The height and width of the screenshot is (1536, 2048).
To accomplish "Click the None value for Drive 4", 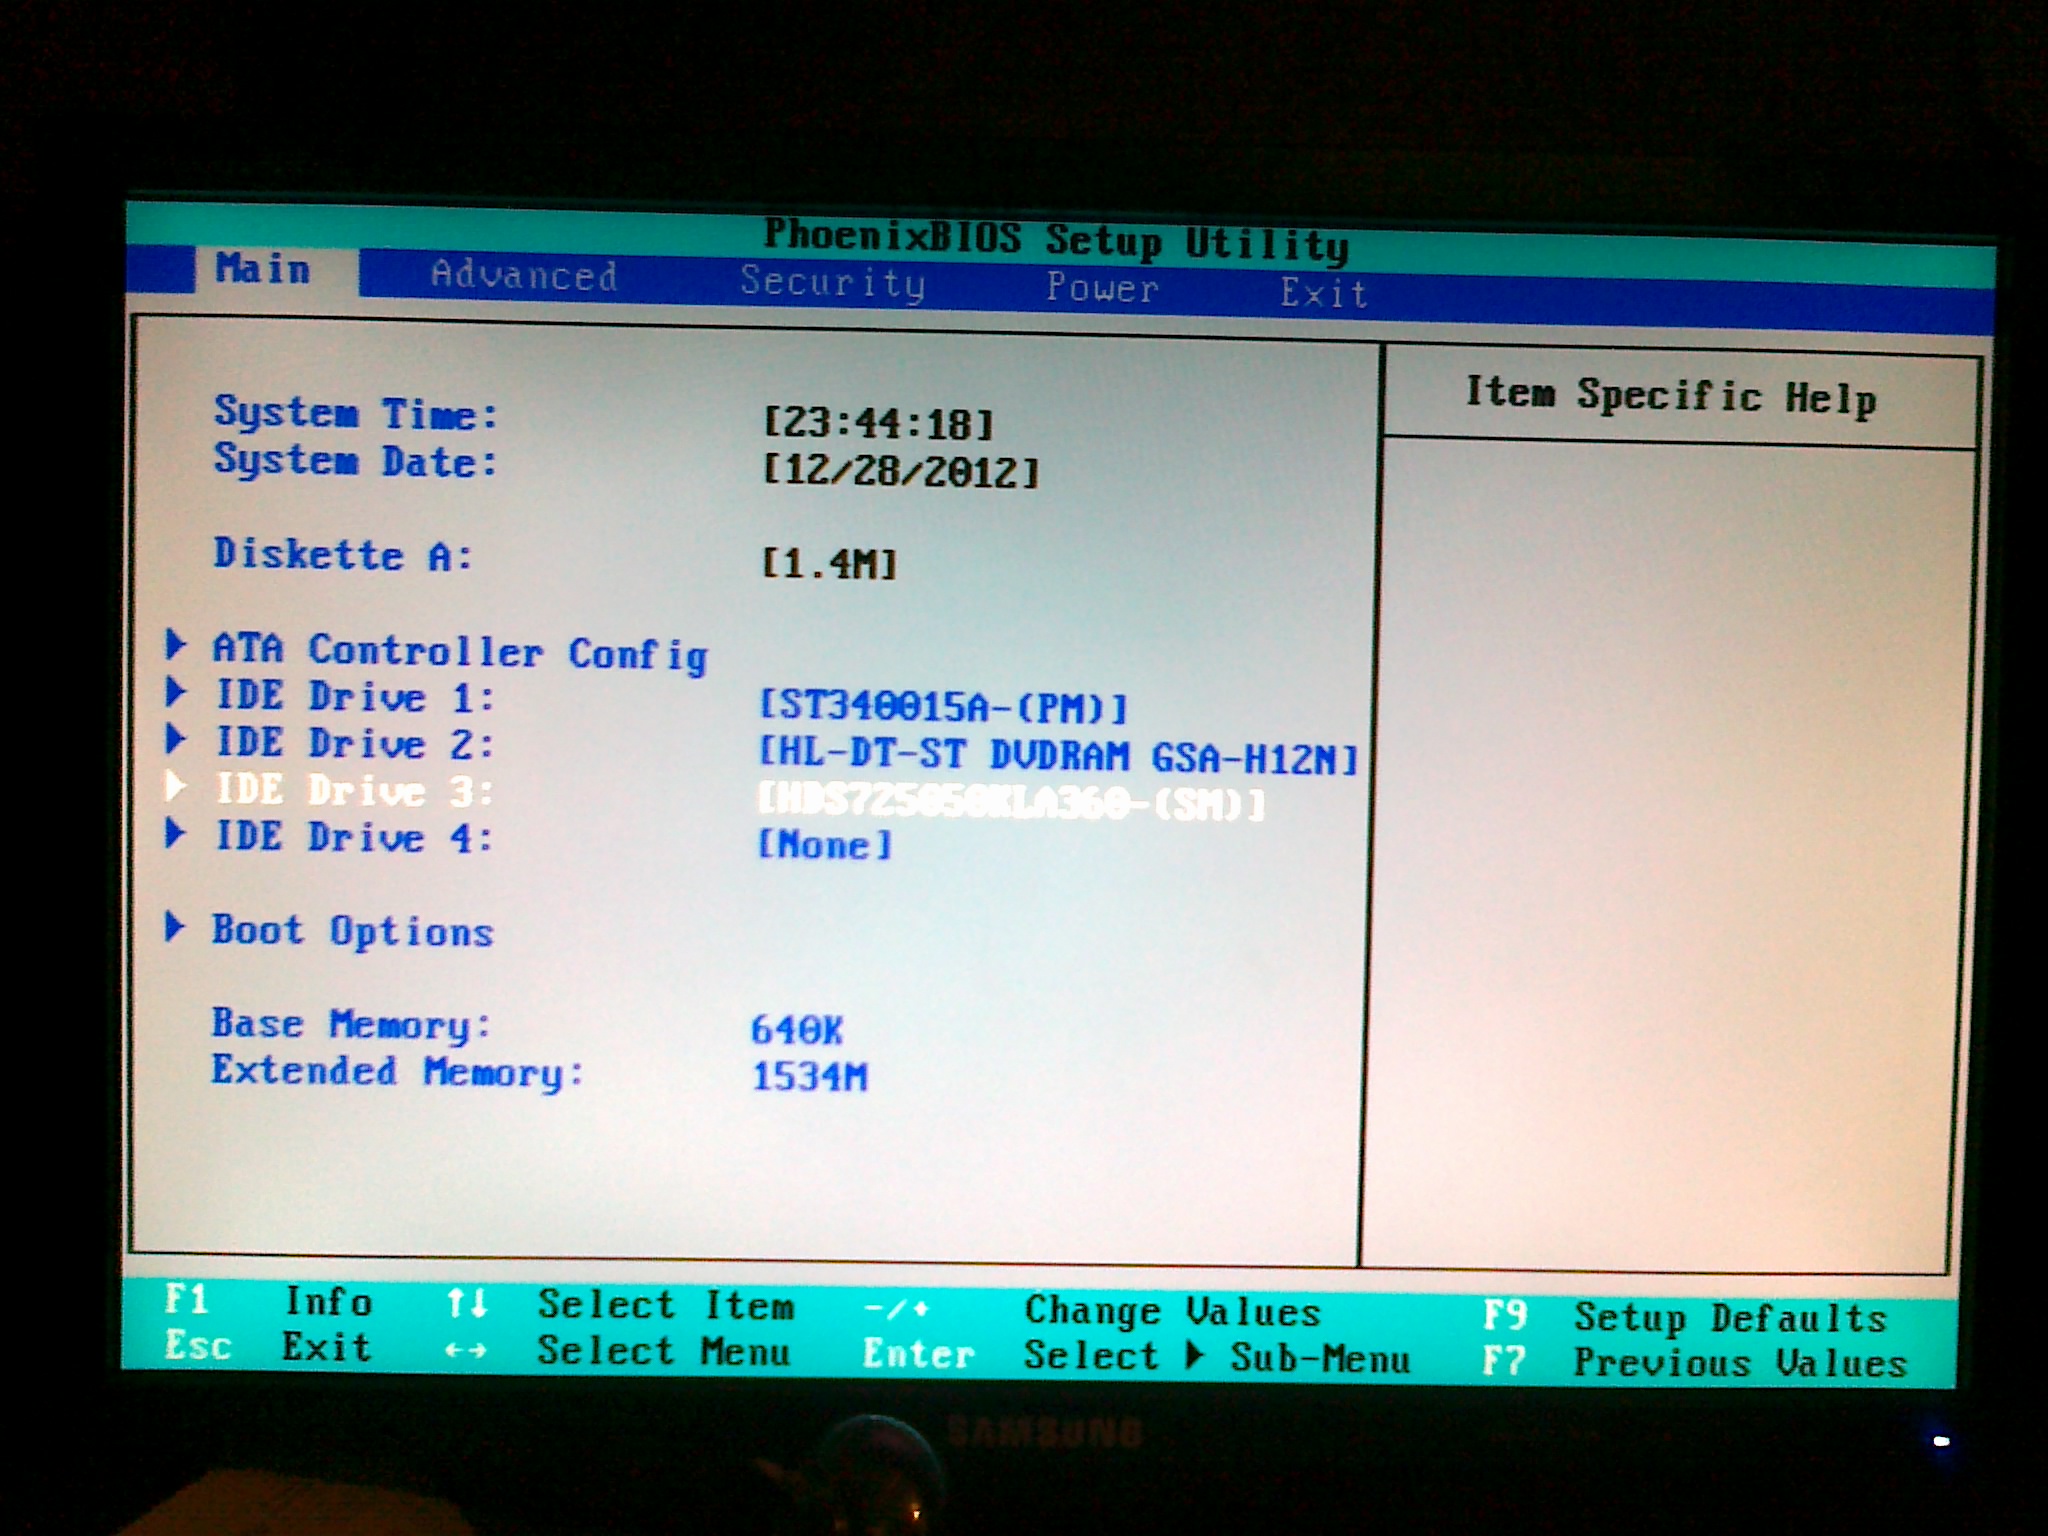I will point(824,846).
